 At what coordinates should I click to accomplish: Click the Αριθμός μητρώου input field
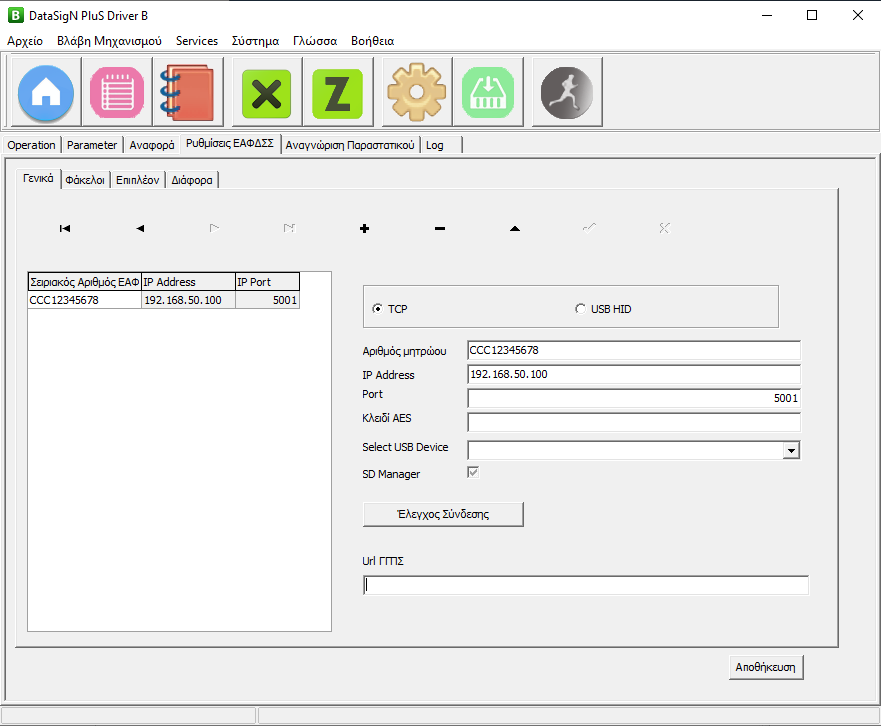(x=634, y=350)
